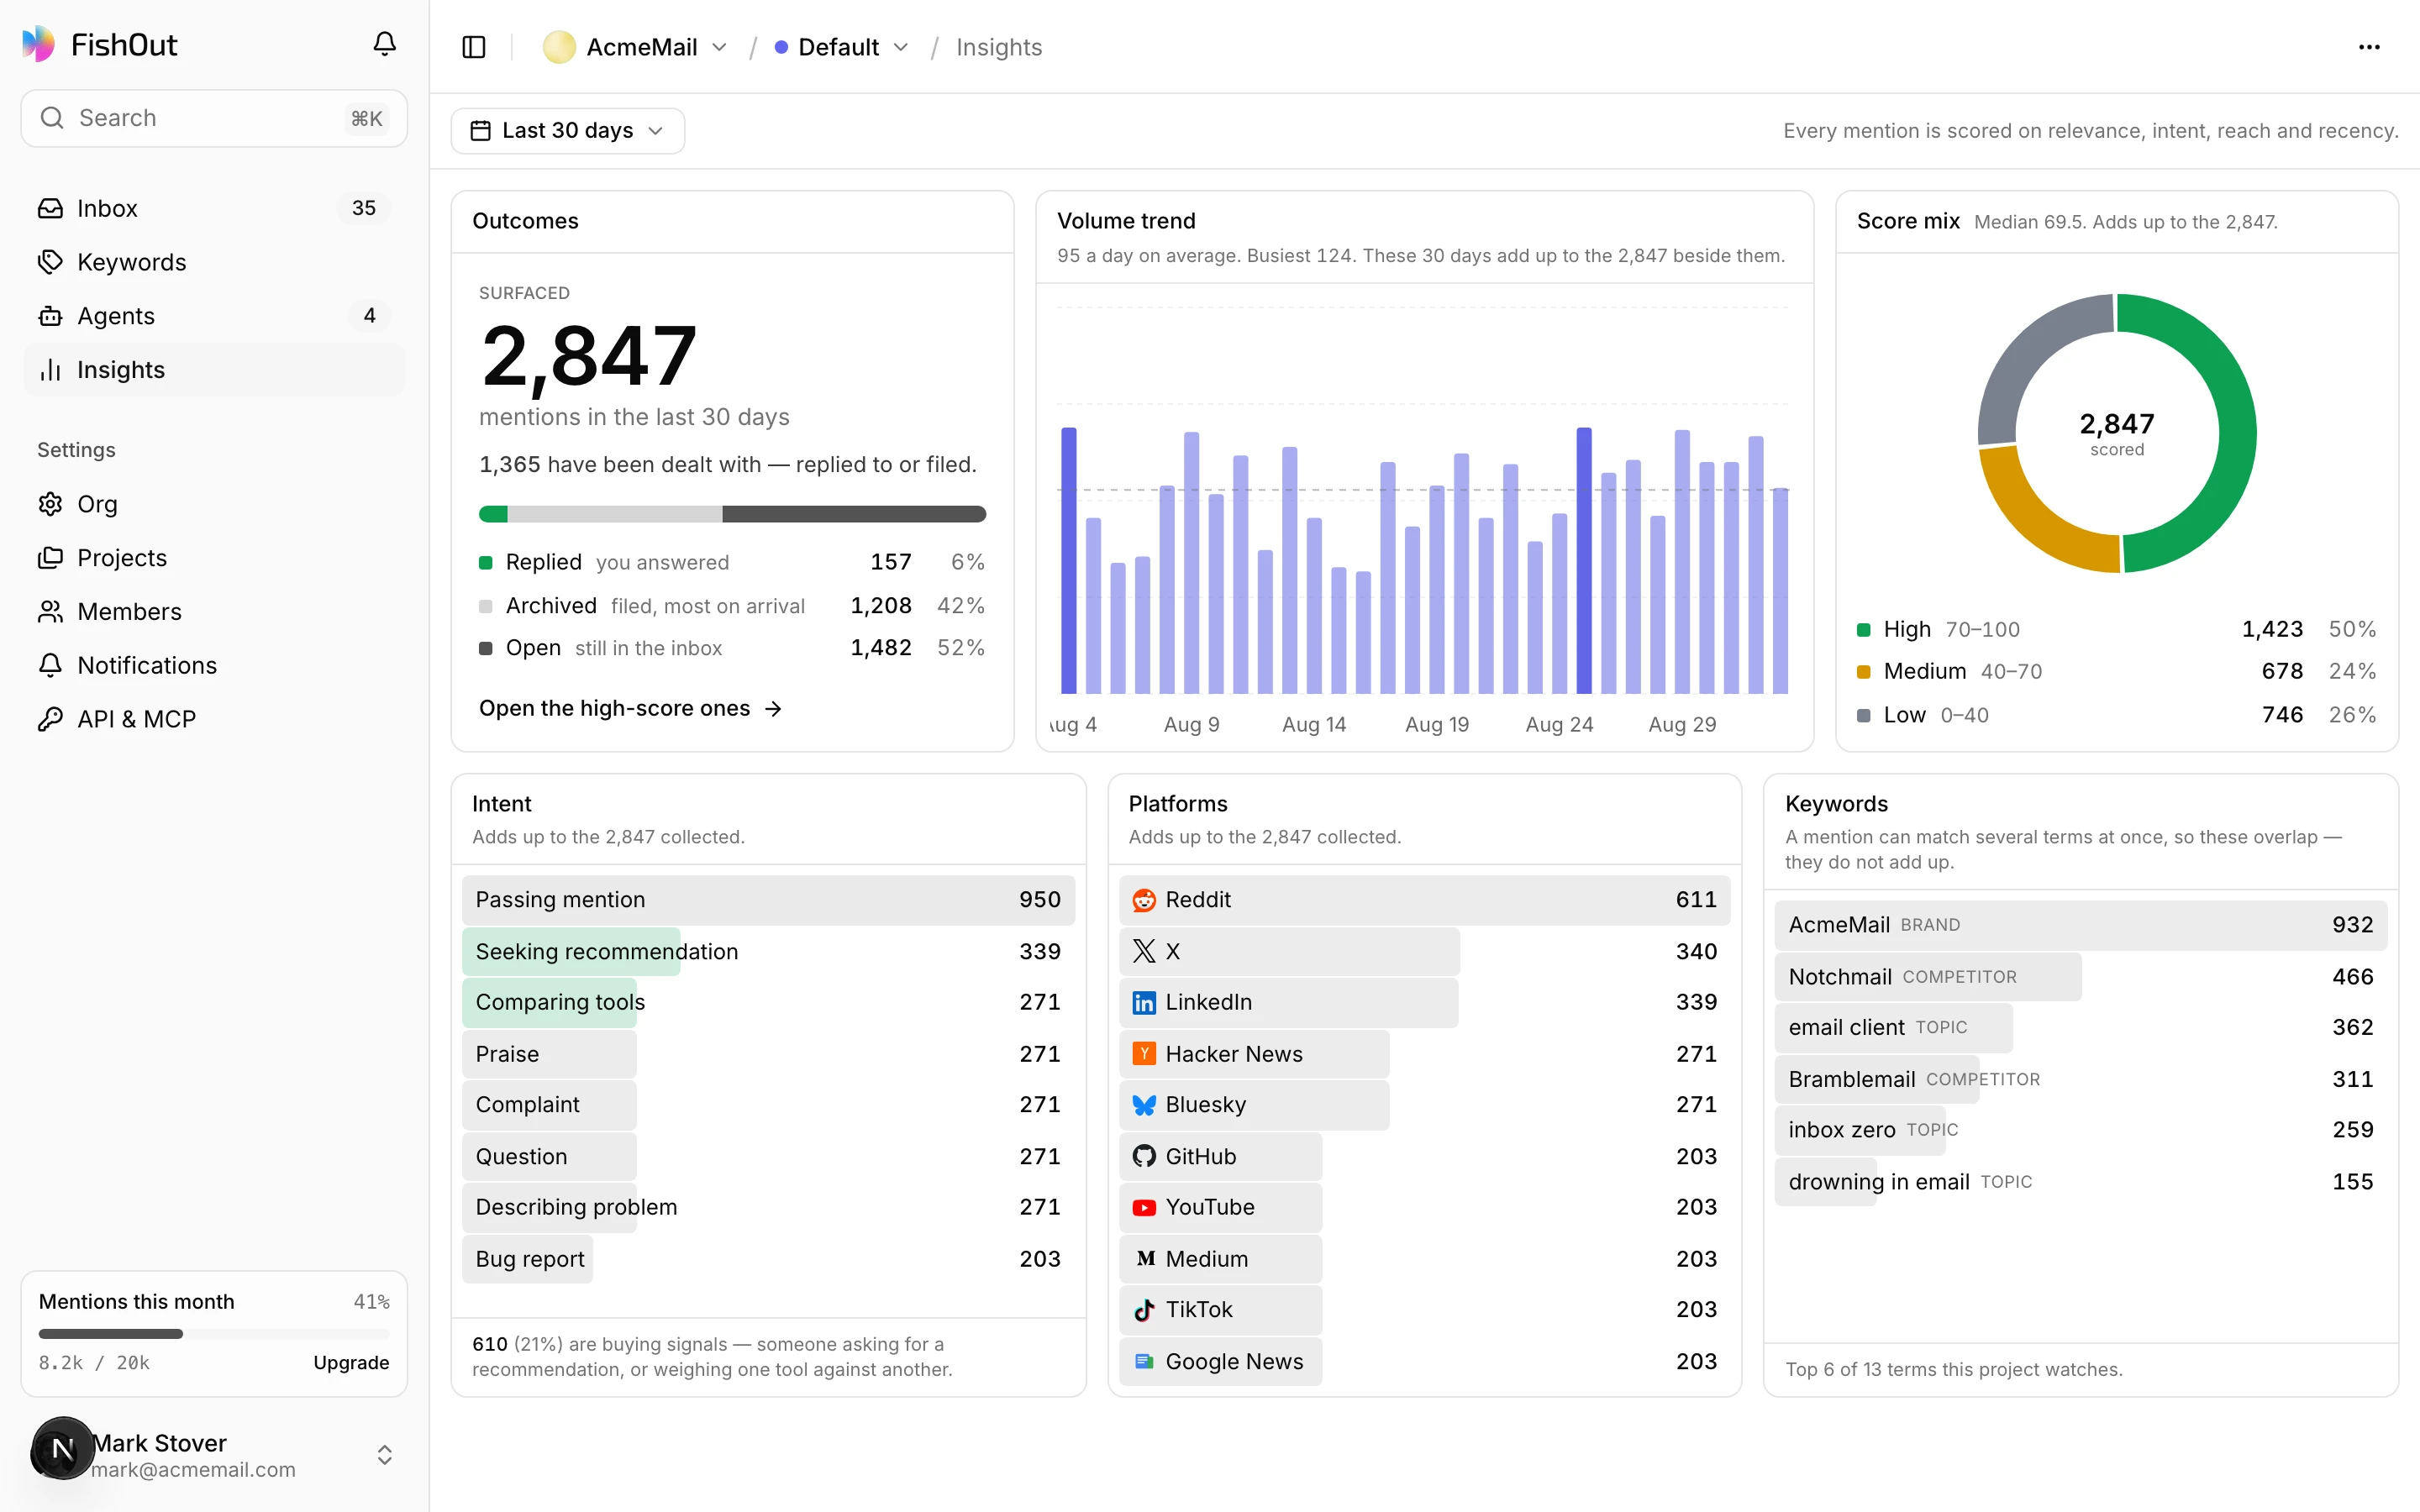
Task: Open Members settings
Action: point(213,612)
